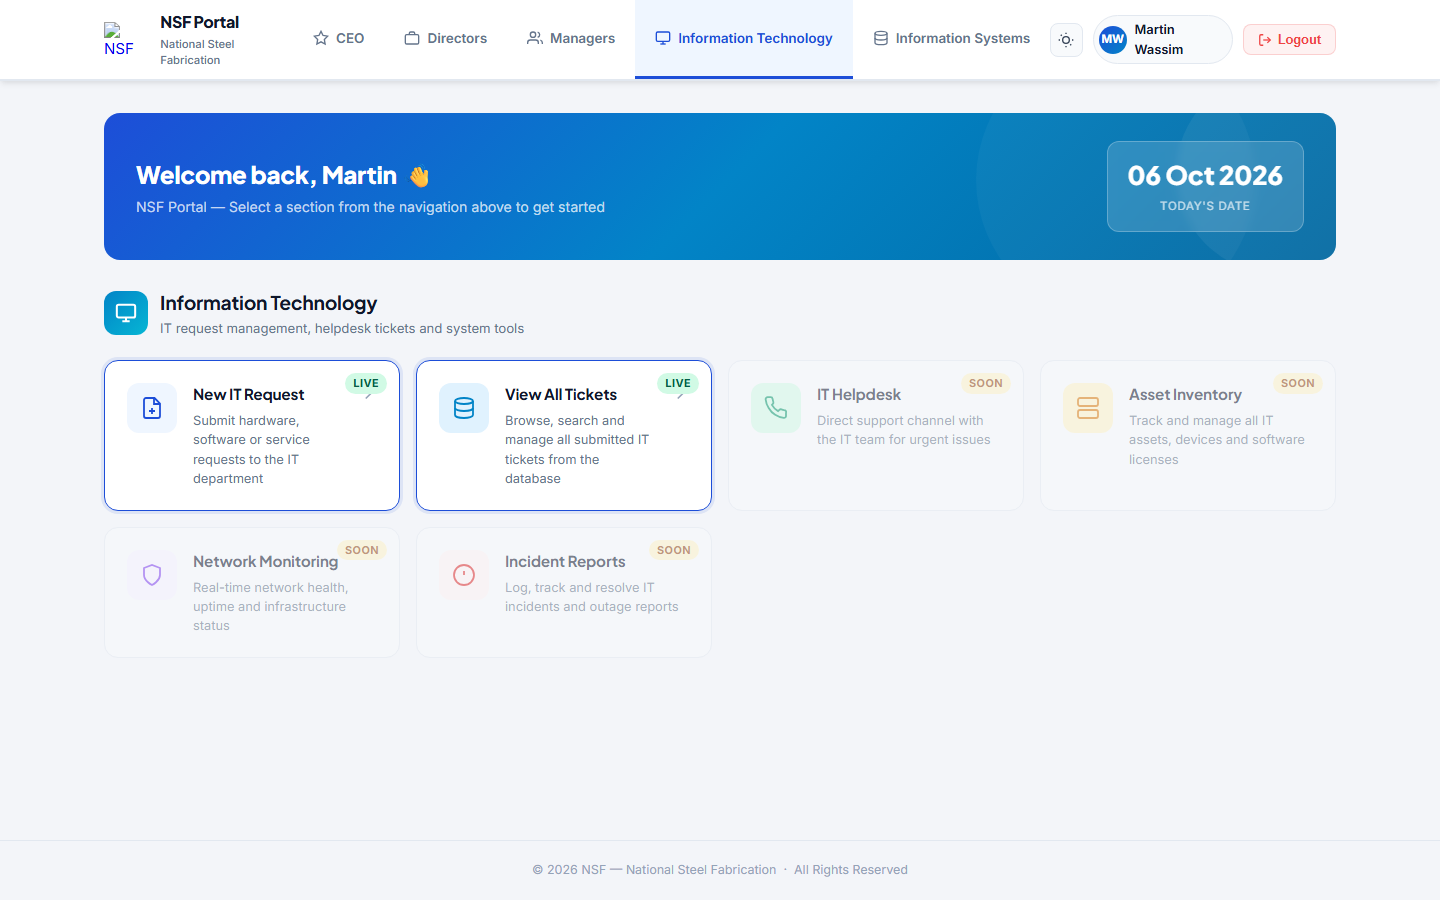Click the SOON badge on Asset Inventory
The width and height of the screenshot is (1440, 900).
[1298, 383]
